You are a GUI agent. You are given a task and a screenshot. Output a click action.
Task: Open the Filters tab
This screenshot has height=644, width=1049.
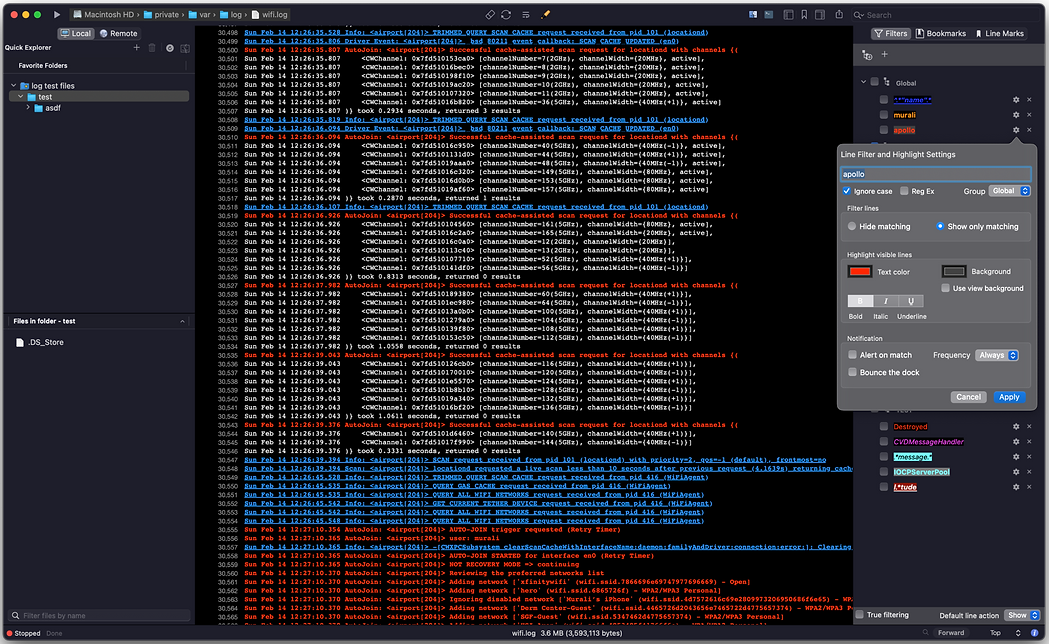pyautogui.click(x=890, y=33)
